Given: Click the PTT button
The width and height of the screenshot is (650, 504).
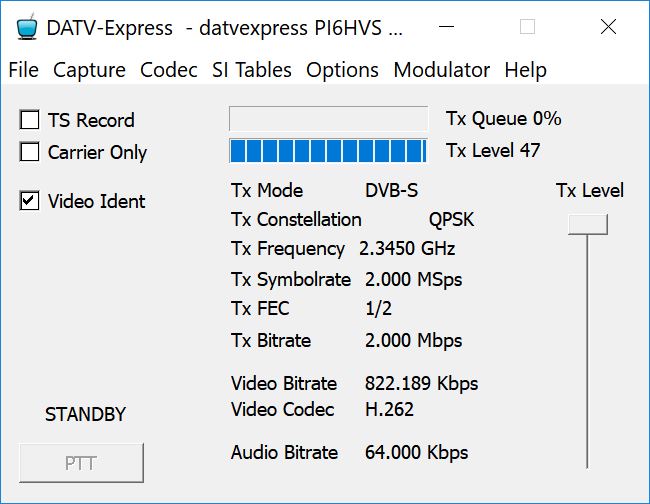Looking at the screenshot, I should 81,463.
